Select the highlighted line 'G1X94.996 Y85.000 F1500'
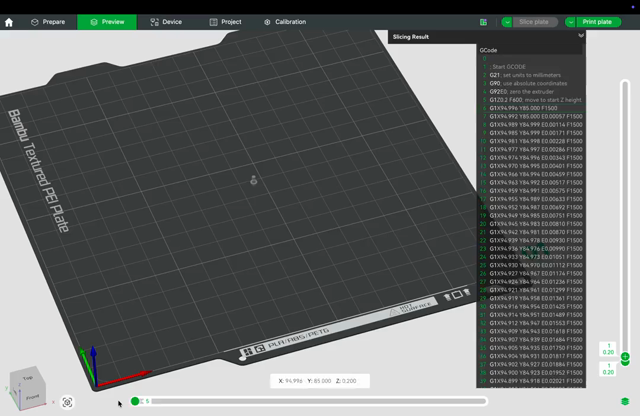Screen dimensions: 640x416 (x=531, y=108)
